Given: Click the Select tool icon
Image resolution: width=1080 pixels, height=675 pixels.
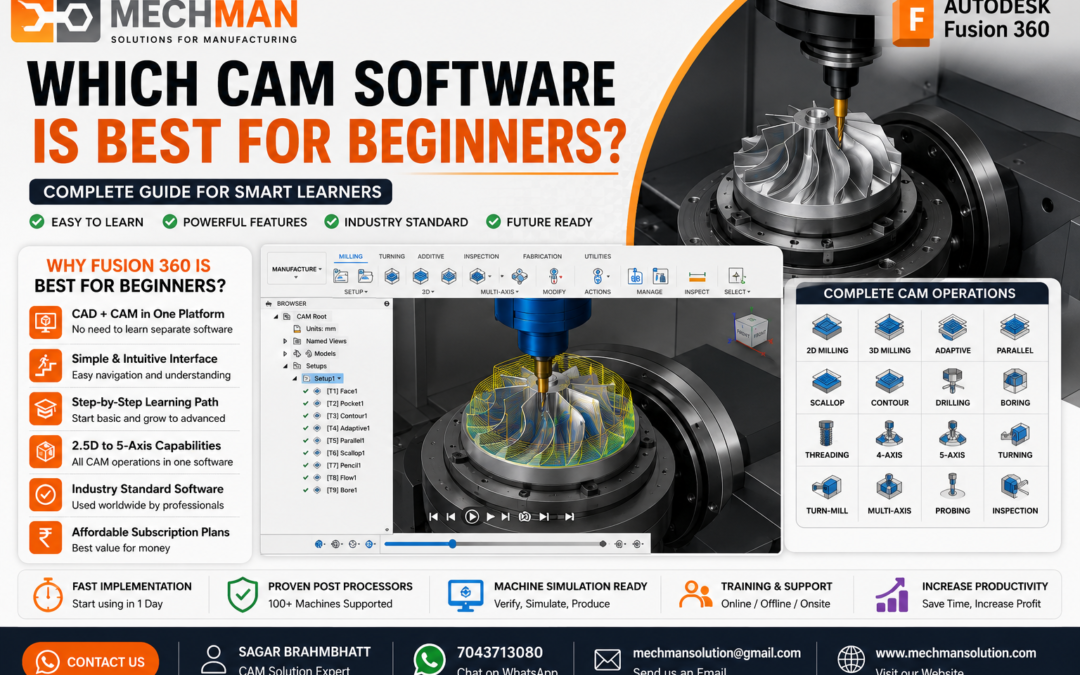Looking at the screenshot, I should click(736, 276).
